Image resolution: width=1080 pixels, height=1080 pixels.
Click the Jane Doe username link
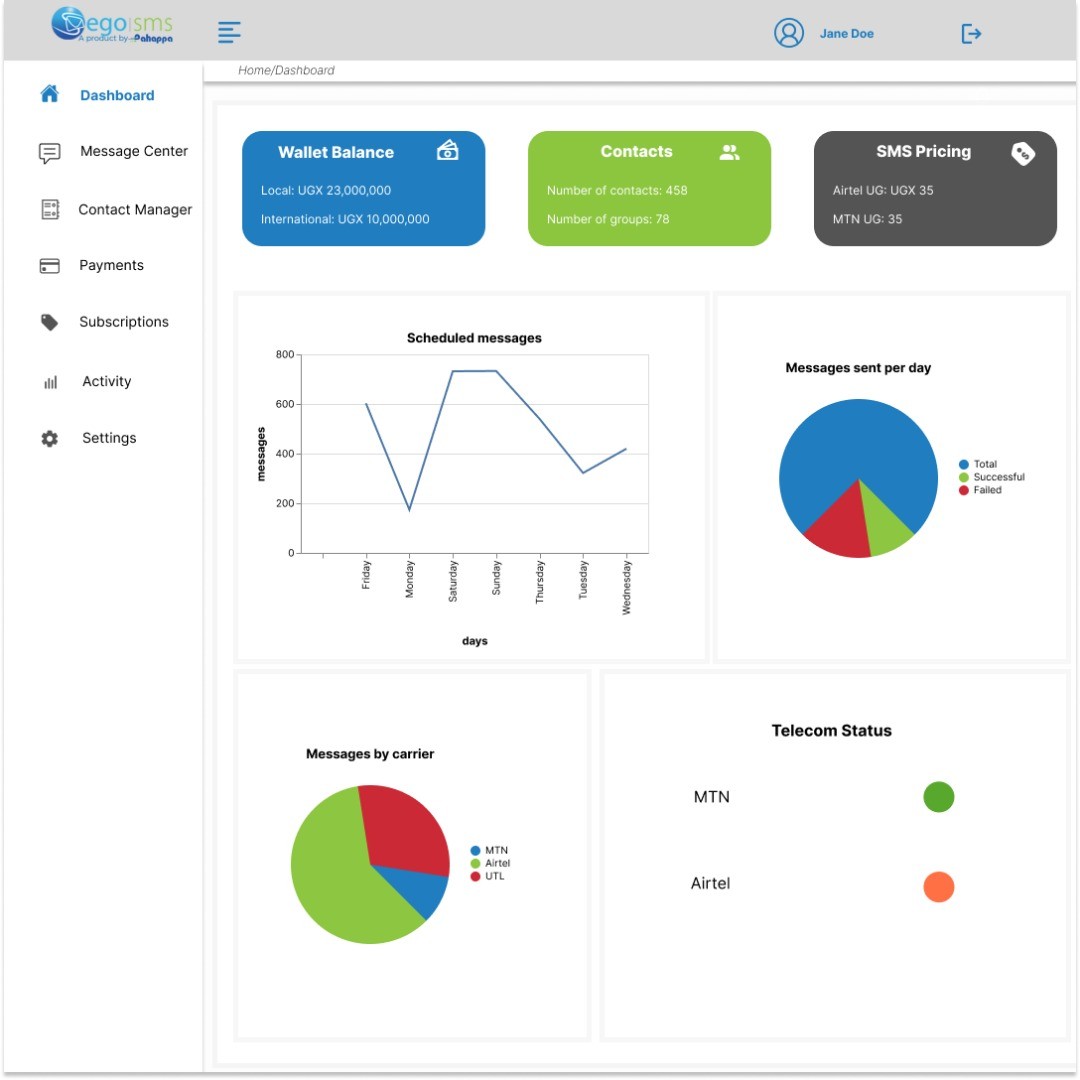click(x=846, y=34)
